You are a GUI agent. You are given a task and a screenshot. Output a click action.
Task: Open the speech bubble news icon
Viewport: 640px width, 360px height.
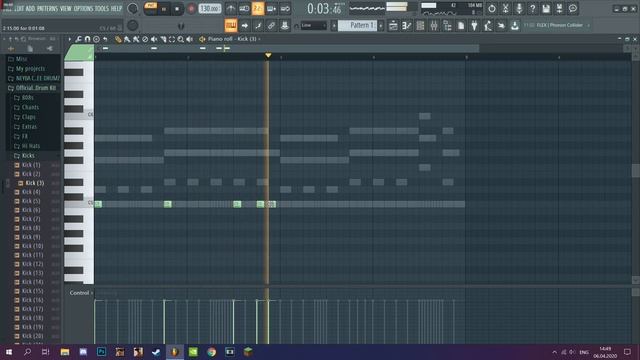pyautogui.click(x=573, y=8)
